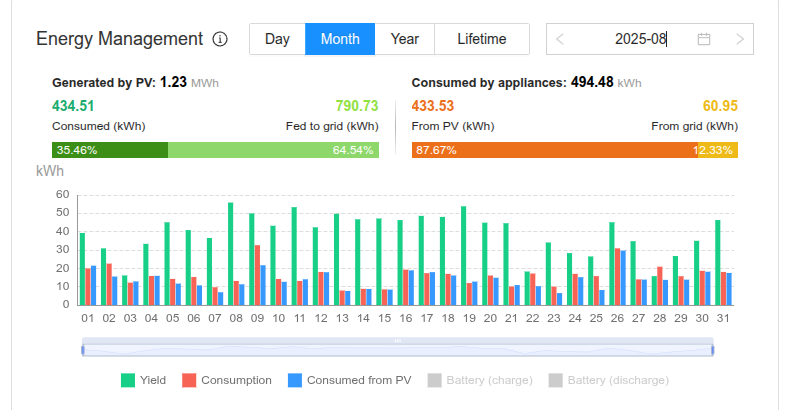Switch to the Day tab
The height and width of the screenshot is (410, 791).
pos(277,39)
